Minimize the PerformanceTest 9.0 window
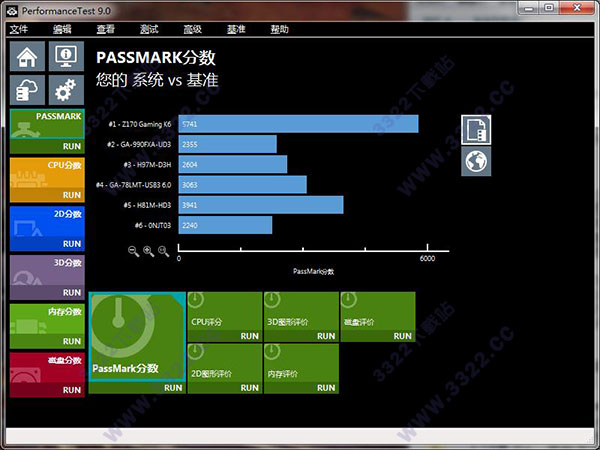 tap(529, 8)
